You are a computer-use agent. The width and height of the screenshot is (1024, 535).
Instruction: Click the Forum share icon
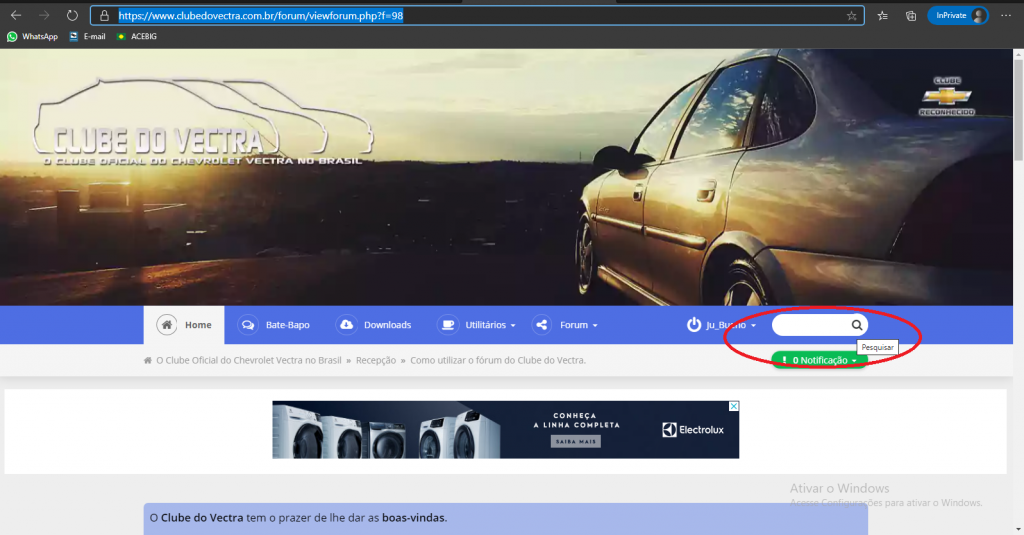[x=541, y=325]
